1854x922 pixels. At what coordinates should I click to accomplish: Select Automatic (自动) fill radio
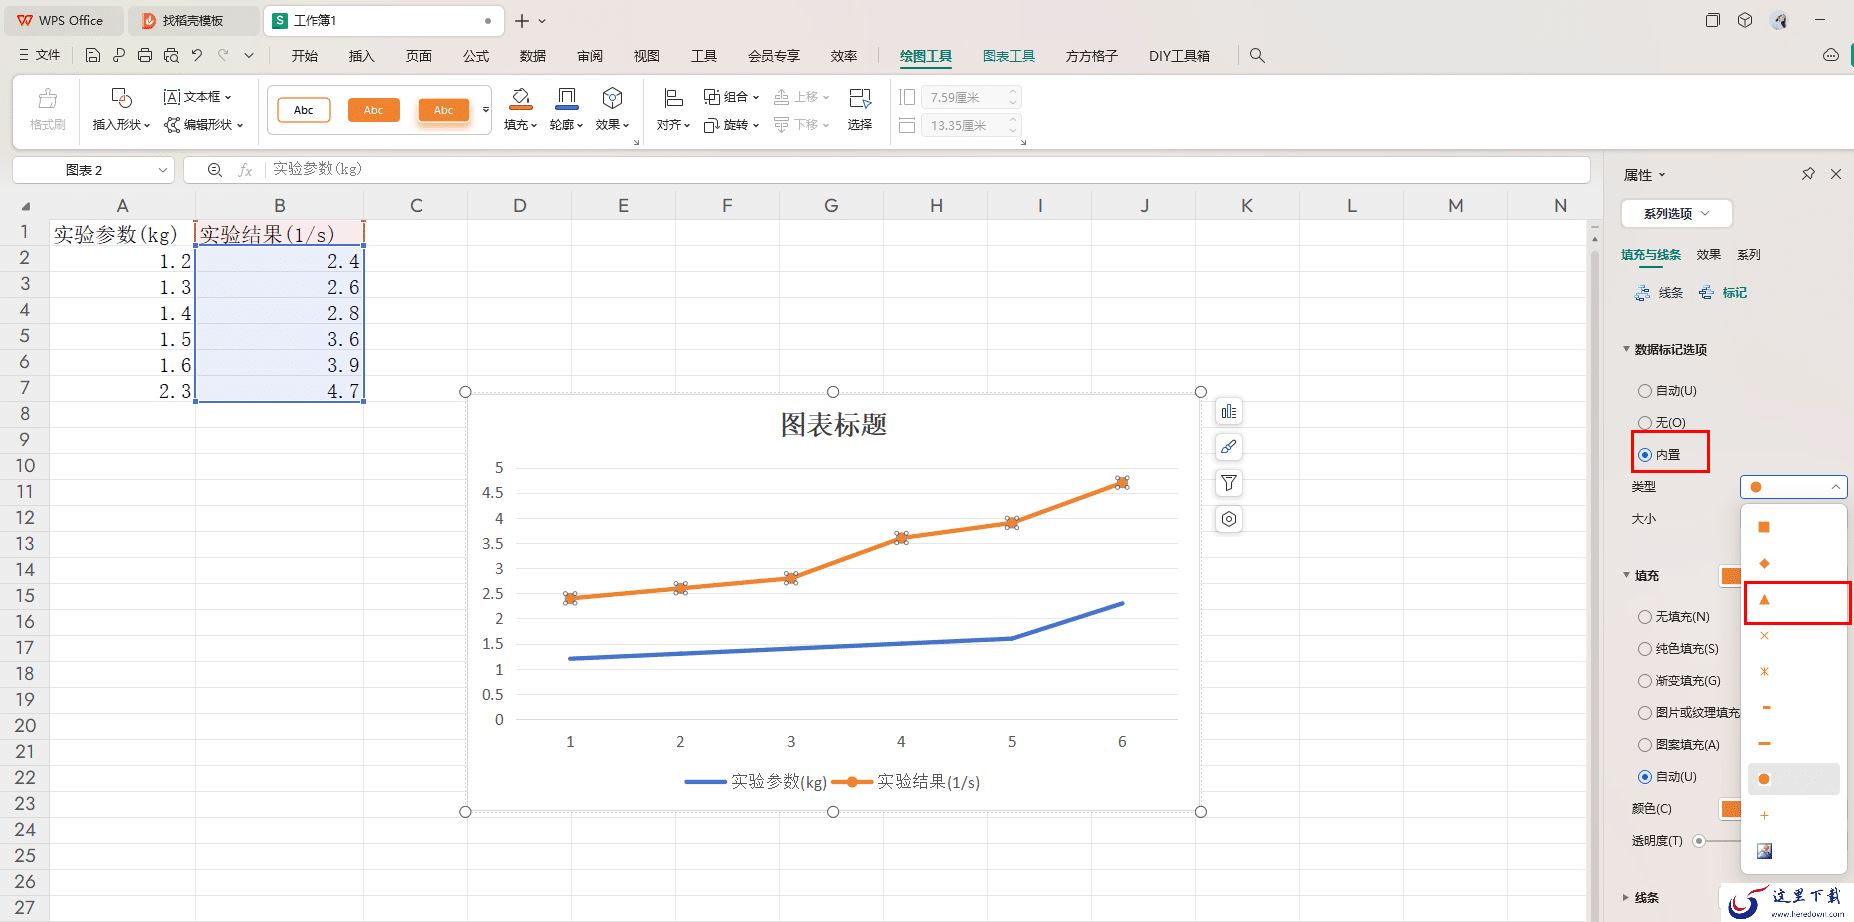point(1645,777)
